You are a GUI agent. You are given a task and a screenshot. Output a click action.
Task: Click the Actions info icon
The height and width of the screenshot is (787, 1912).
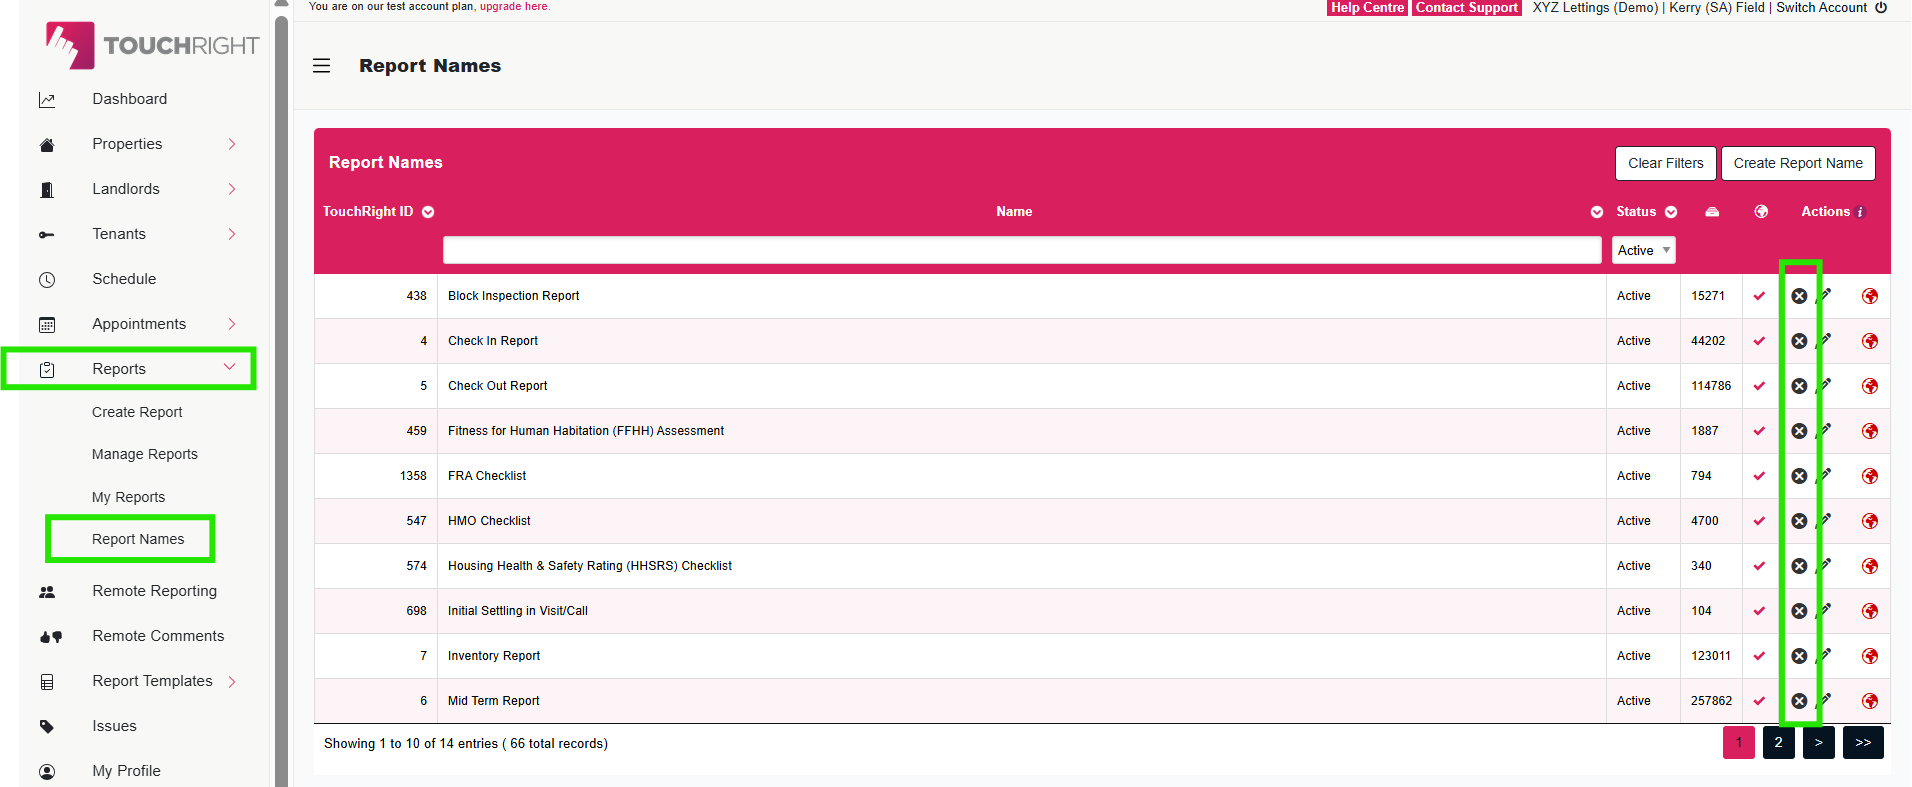point(1861,212)
